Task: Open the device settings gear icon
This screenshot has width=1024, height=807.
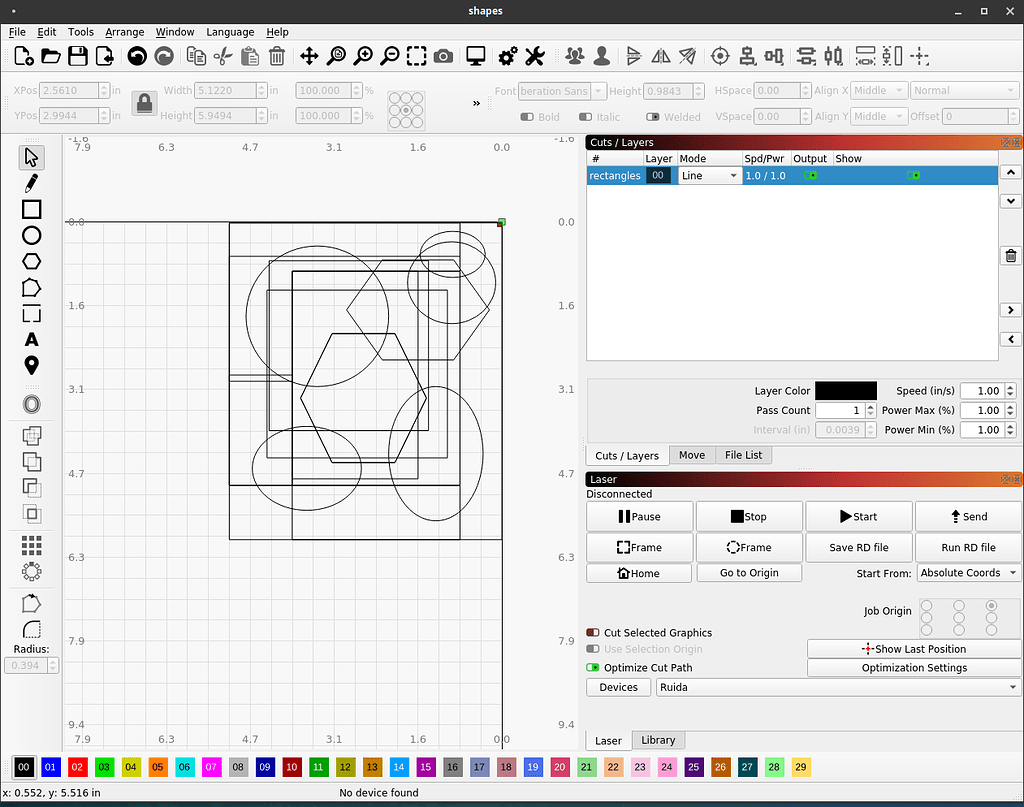Action: [x=507, y=57]
